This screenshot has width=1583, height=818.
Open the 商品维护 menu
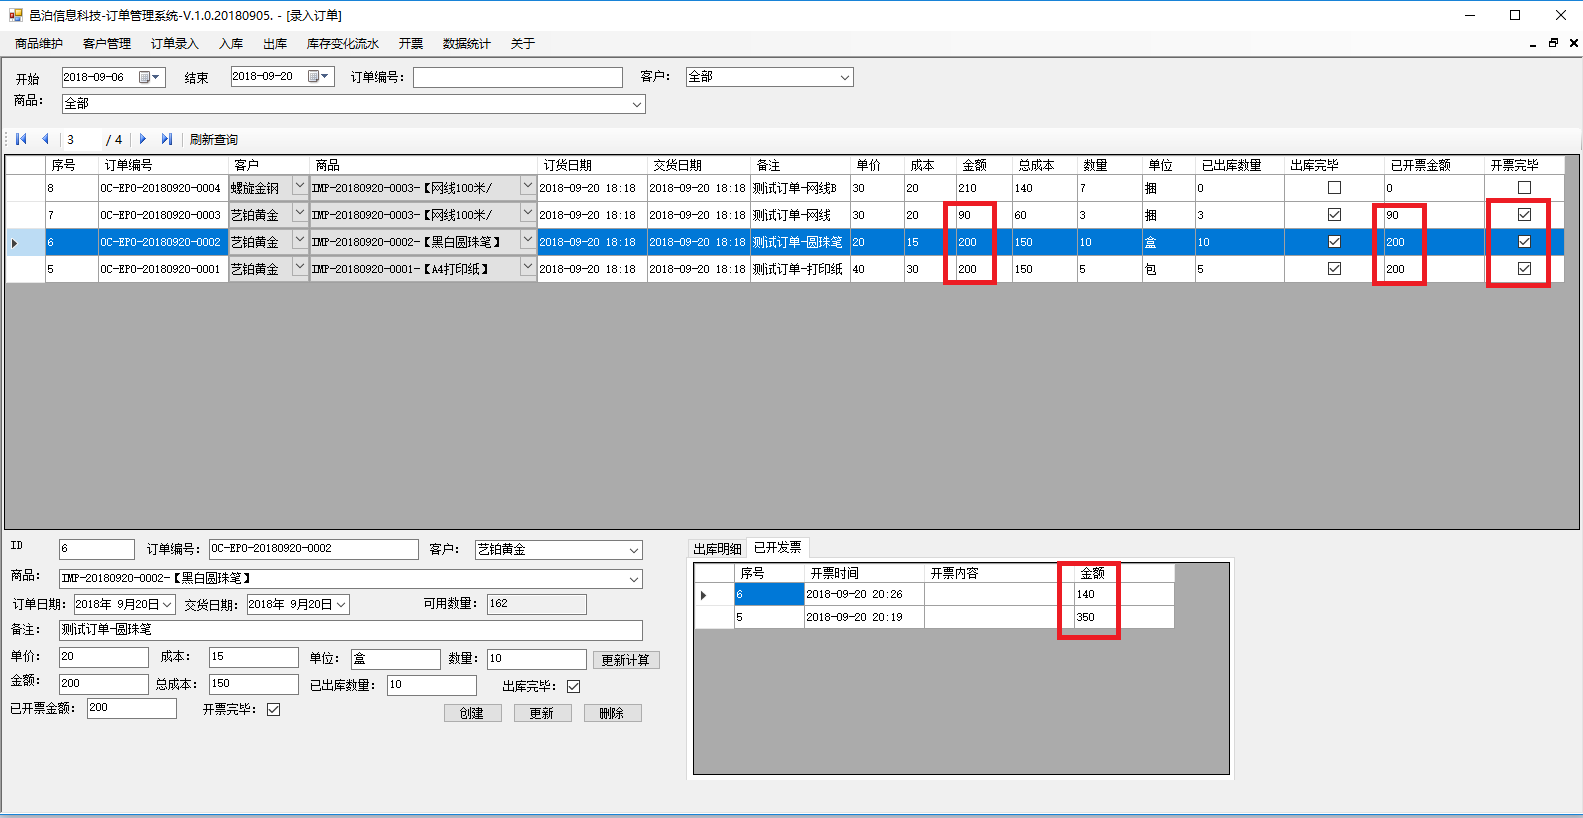[39, 44]
